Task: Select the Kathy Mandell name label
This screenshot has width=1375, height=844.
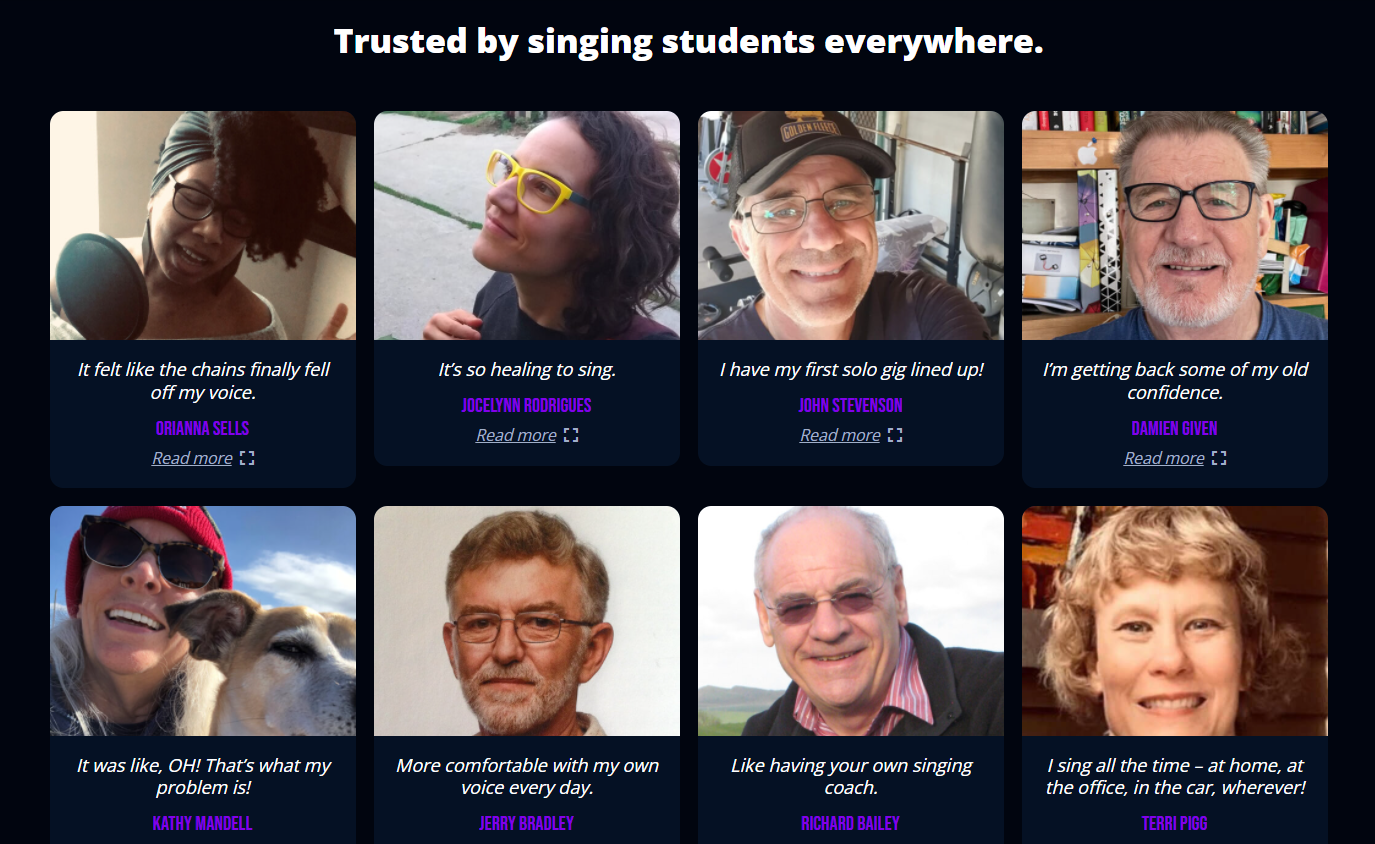Action: 203,824
